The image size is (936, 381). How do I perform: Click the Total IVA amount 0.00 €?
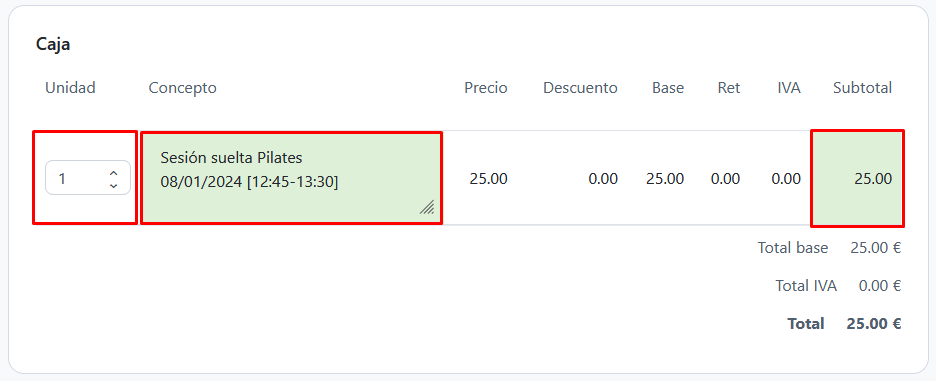click(x=880, y=286)
